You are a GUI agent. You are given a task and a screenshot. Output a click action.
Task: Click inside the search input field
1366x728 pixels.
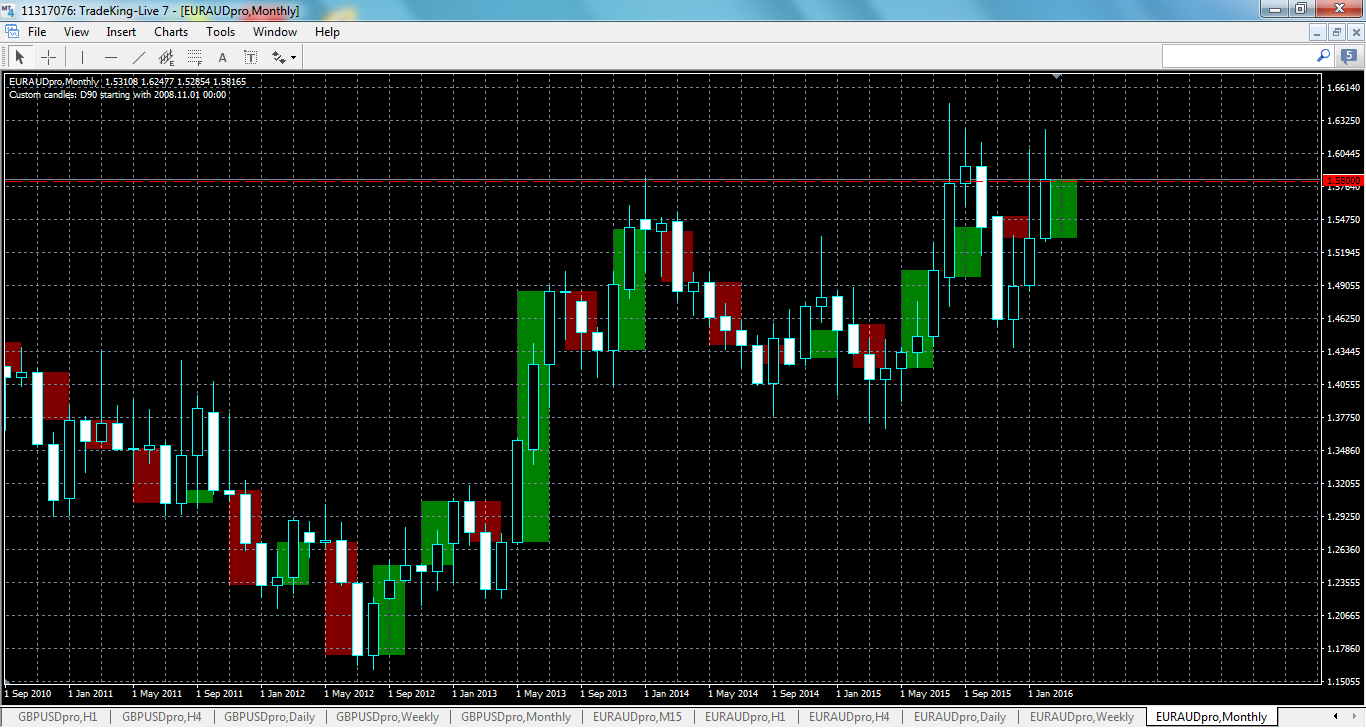tap(1238, 56)
